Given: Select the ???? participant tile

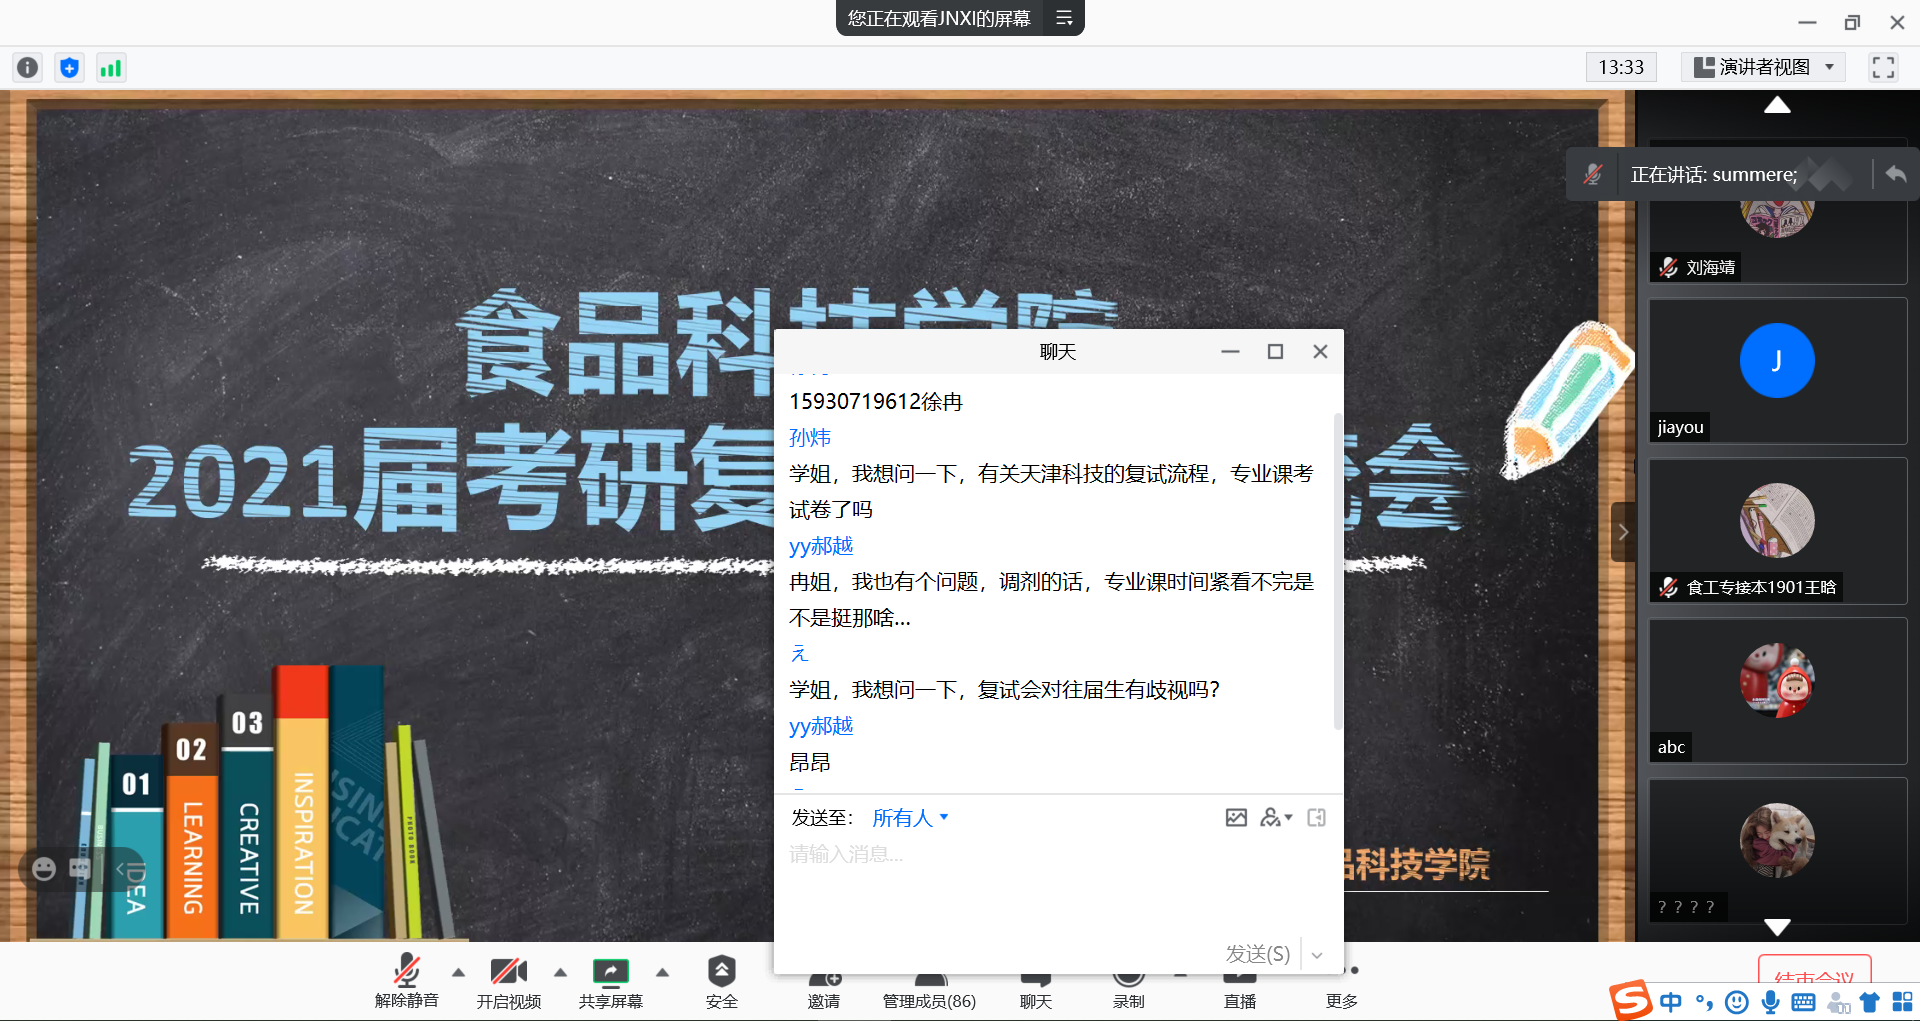Looking at the screenshot, I should 1778,851.
